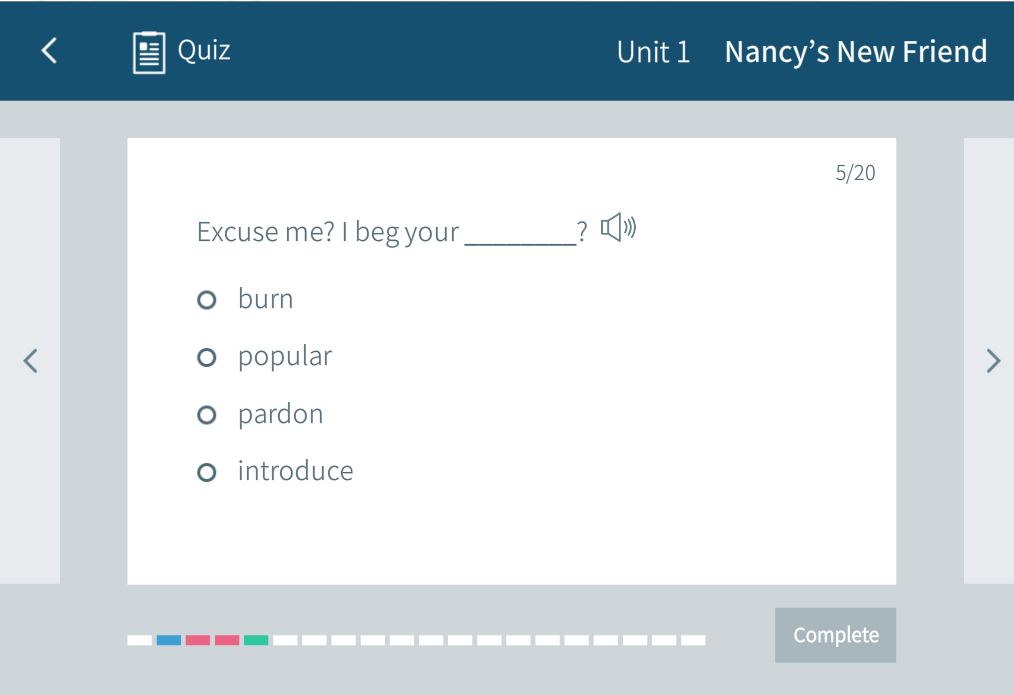Image resolution: width=1014 pixels, height=695 pixels.
Task: Go to previous question with left chevron
Action: coord(31,361)
